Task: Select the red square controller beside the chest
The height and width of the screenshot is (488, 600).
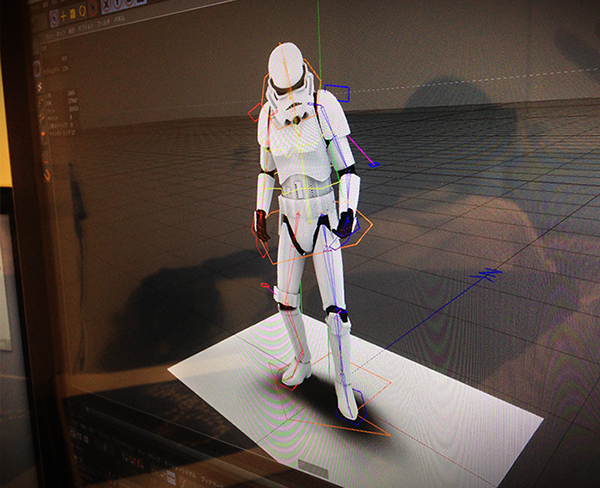Action: 255,113
